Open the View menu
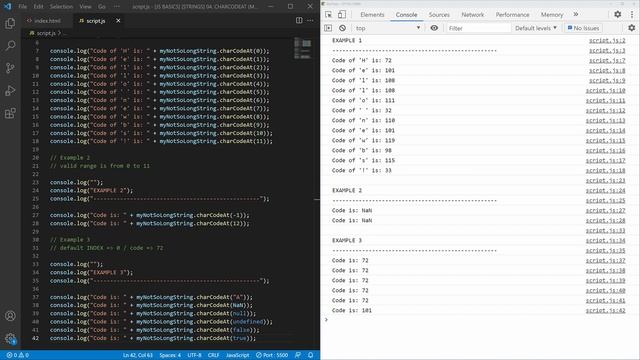Screen dimensions: 640x360 (x=85, y=7)
